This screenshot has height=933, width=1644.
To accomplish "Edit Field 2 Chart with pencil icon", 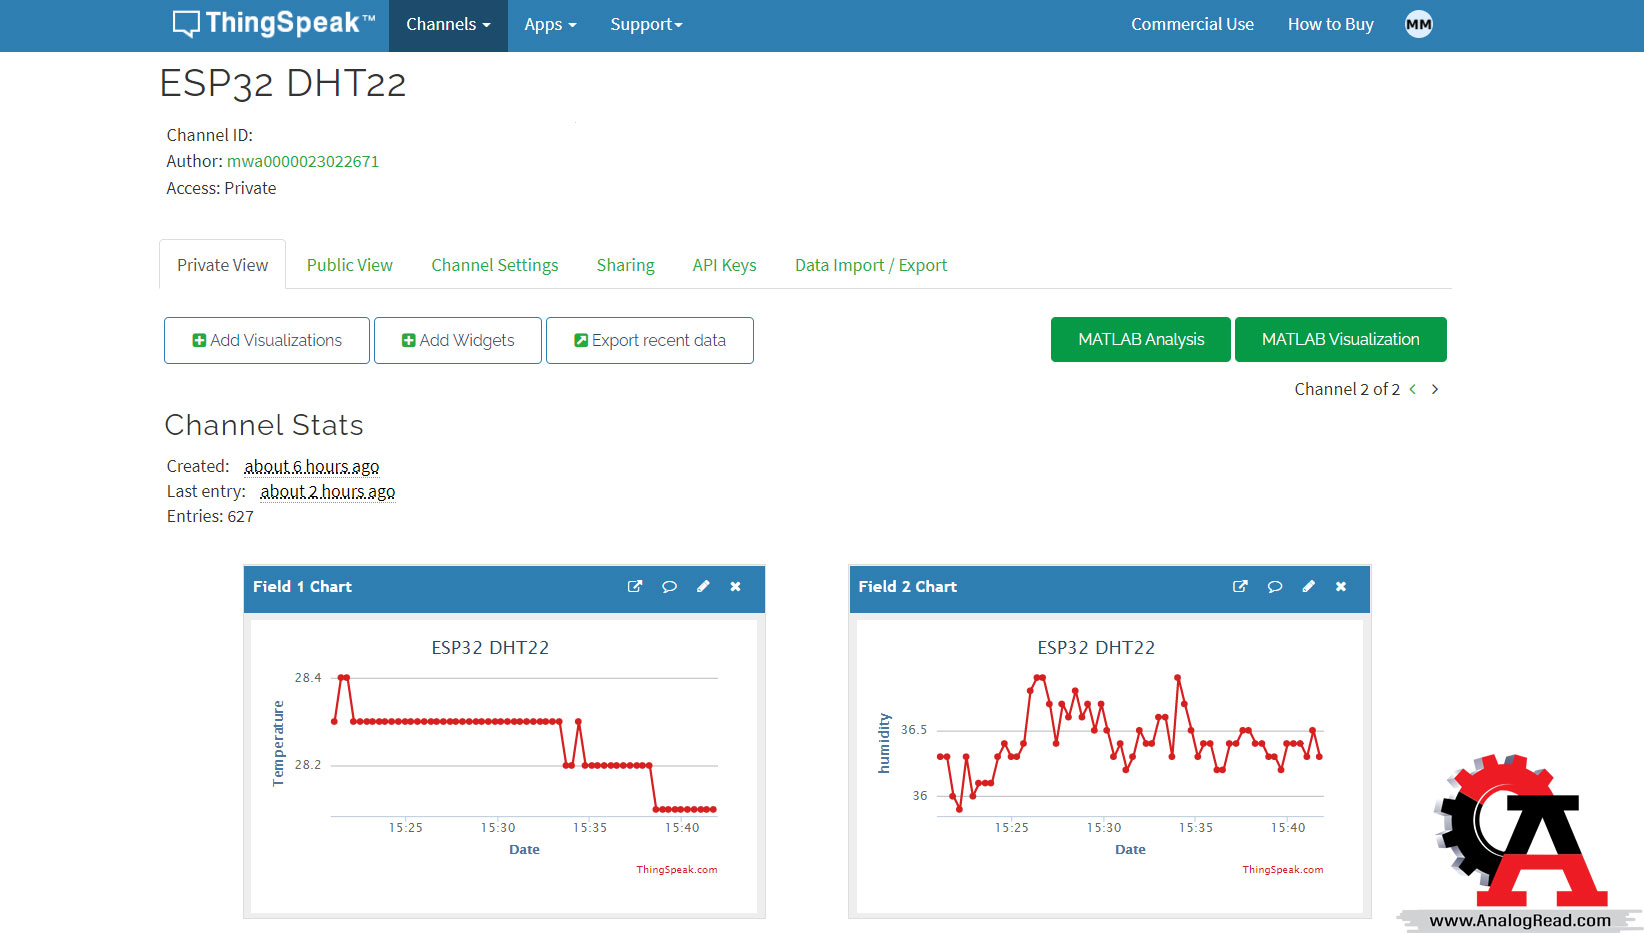I will pyautogui.click(x=1308, y=587).
